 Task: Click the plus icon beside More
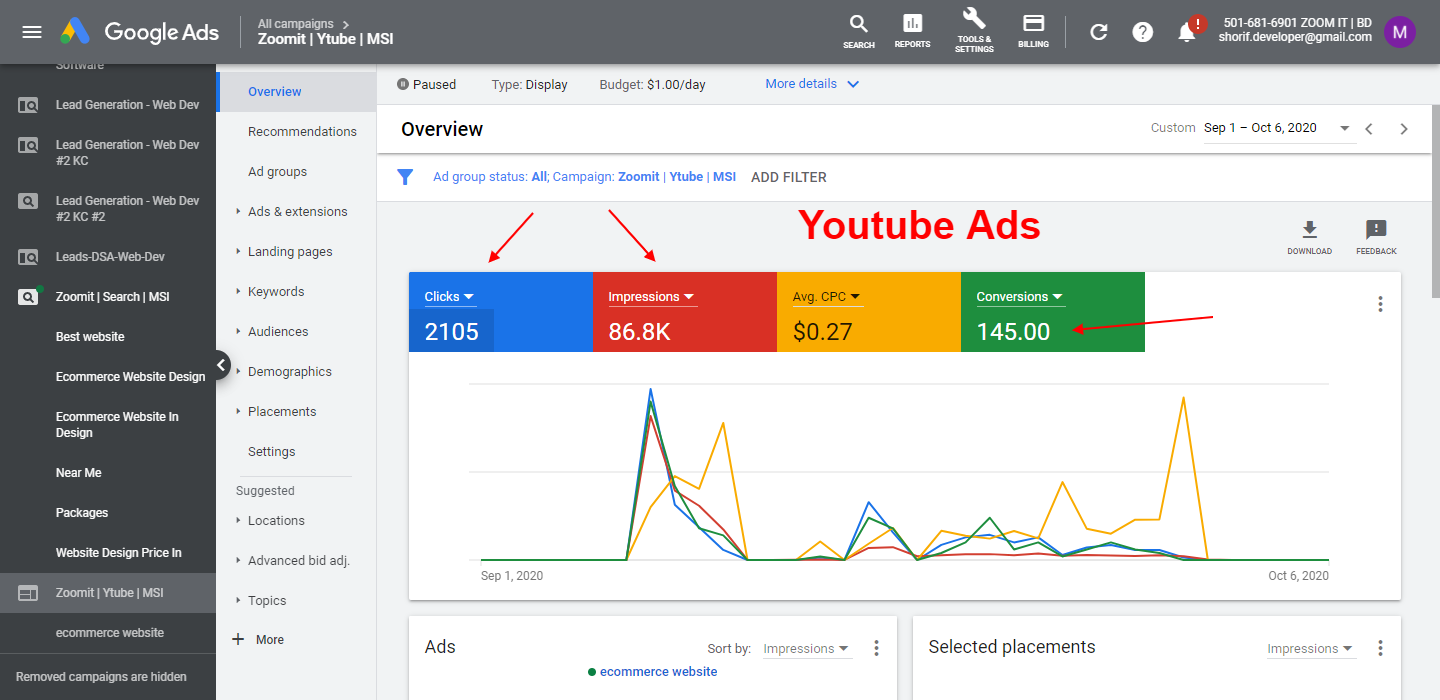click(x=238, y=640)
